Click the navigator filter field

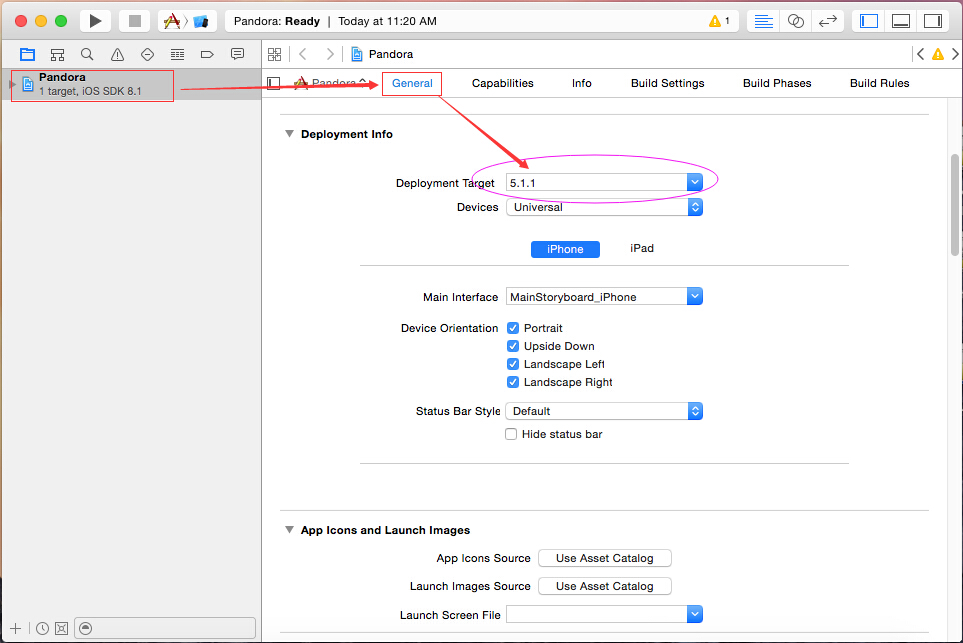tap(165, 628)
